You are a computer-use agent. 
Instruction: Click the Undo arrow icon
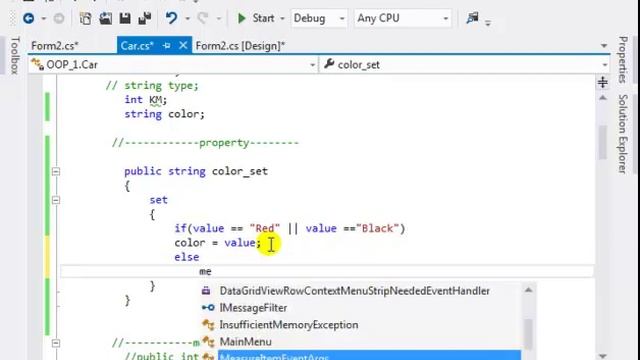click(171, 18)
